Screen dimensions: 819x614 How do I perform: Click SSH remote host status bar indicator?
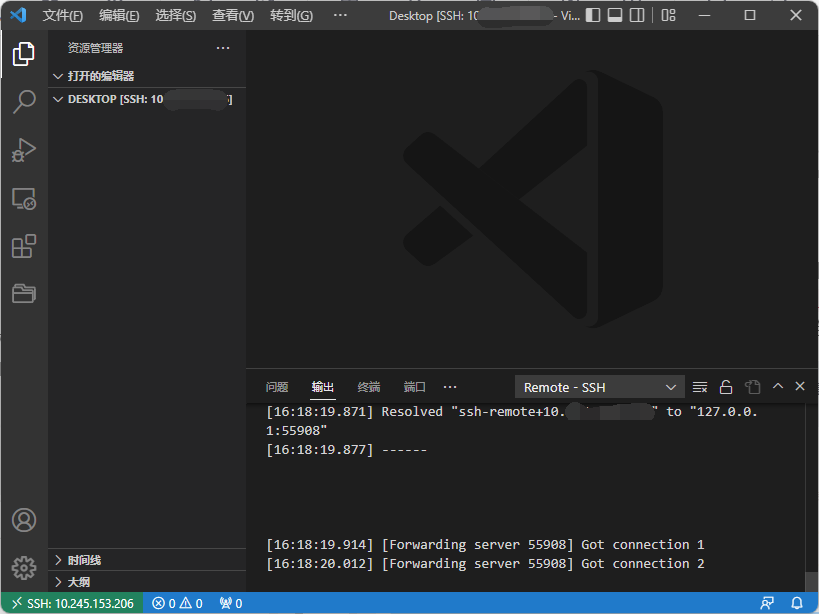73,604
